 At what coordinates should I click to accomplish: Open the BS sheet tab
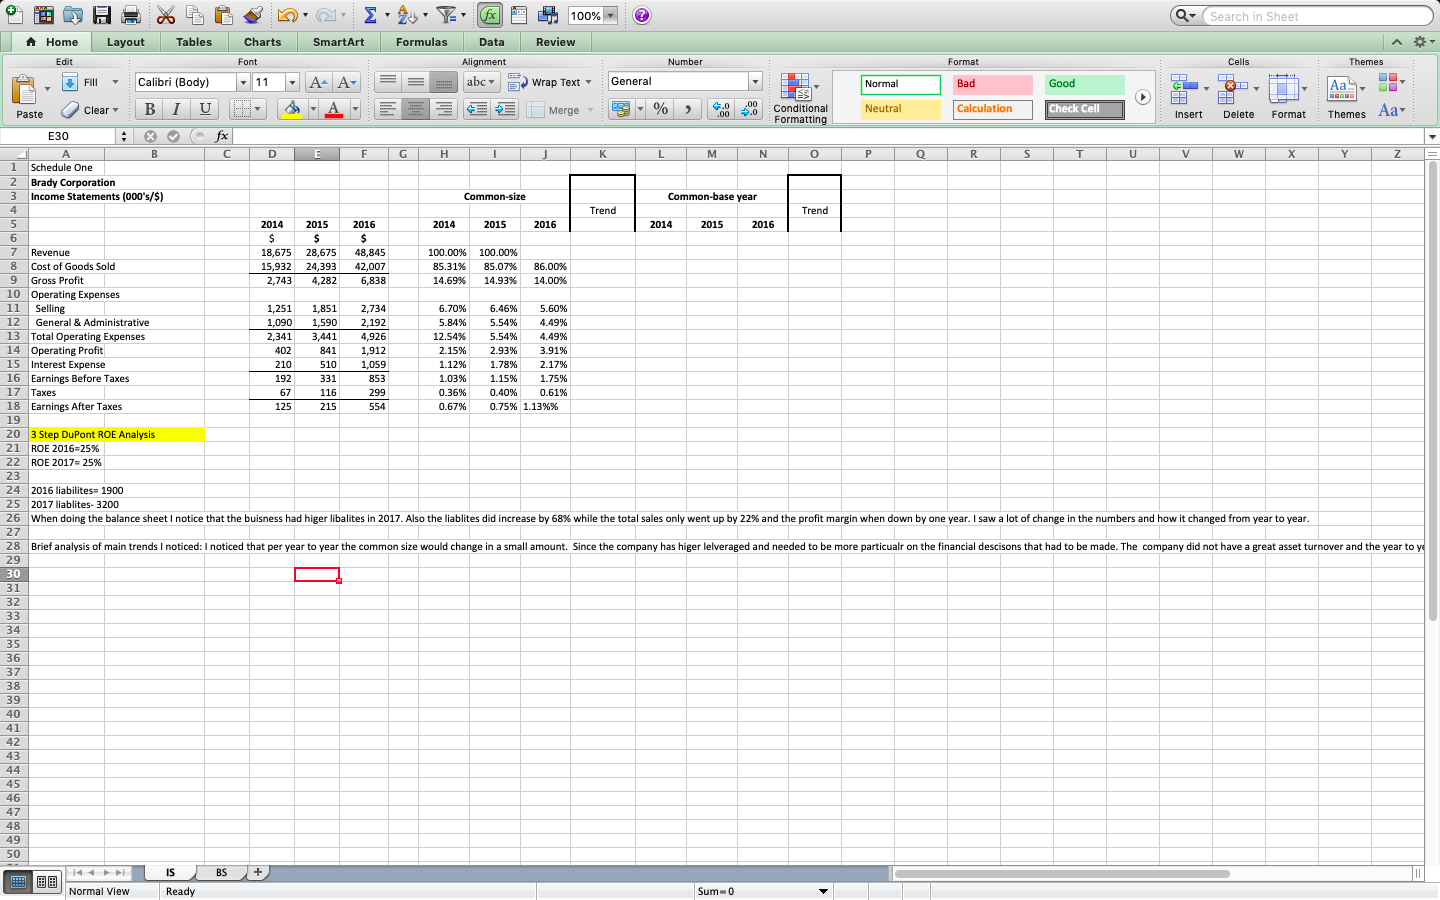(x=221, y=872)
